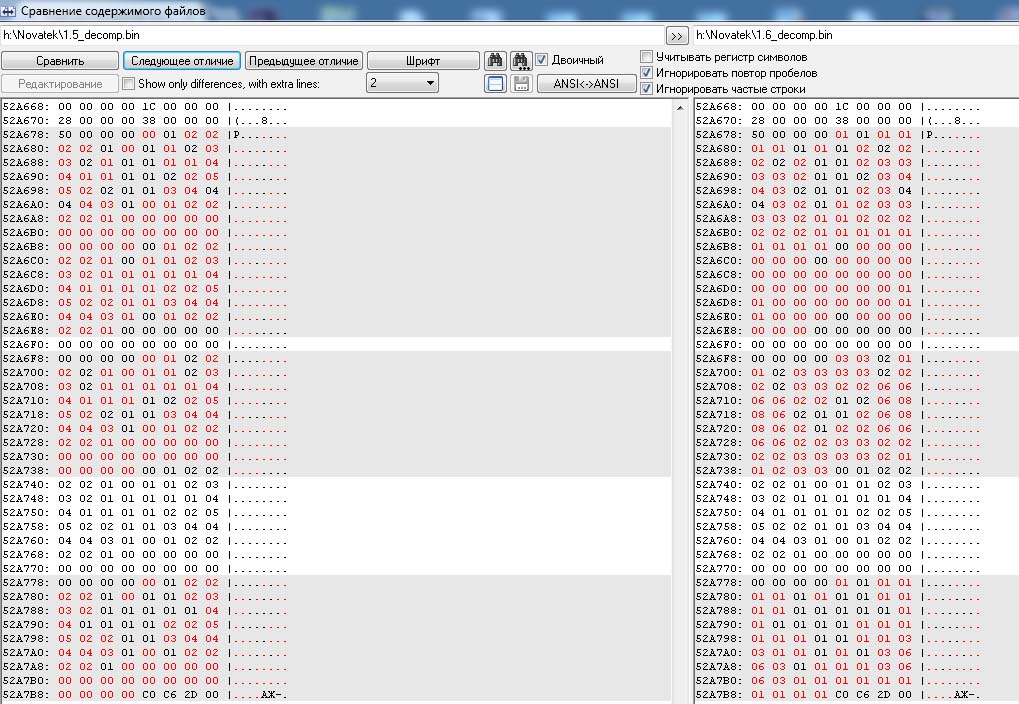Switch encoding with ANSI<->ANSI button
Screen dimensions: 1019x704
click(x=586, y=84)
